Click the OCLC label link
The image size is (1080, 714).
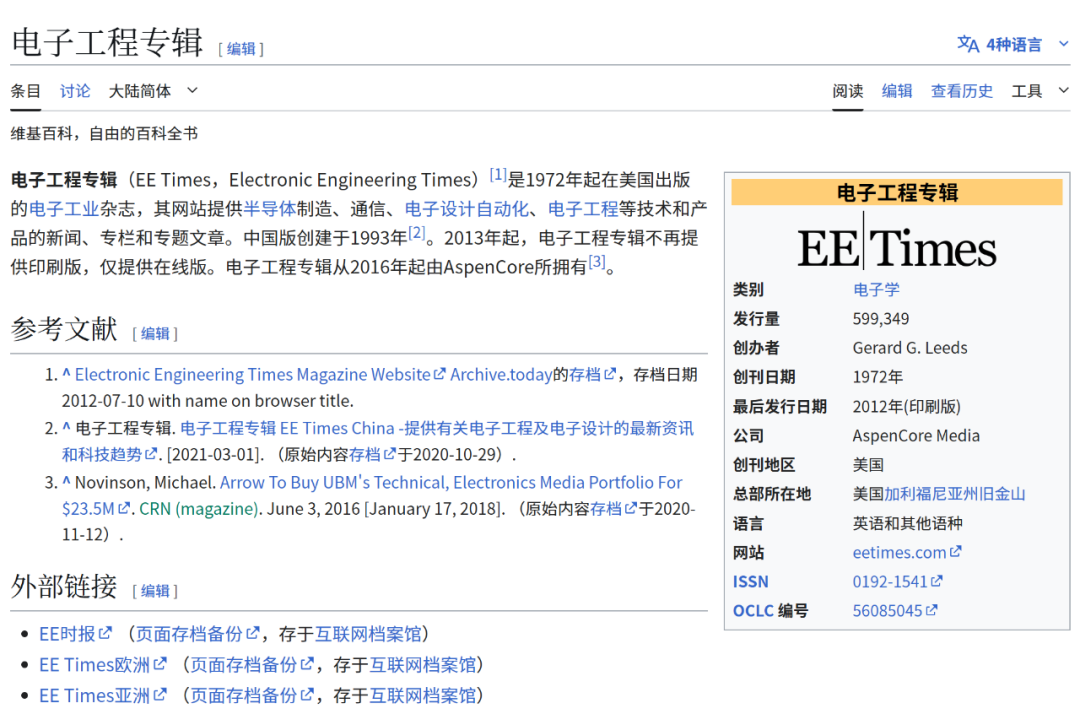753,611
